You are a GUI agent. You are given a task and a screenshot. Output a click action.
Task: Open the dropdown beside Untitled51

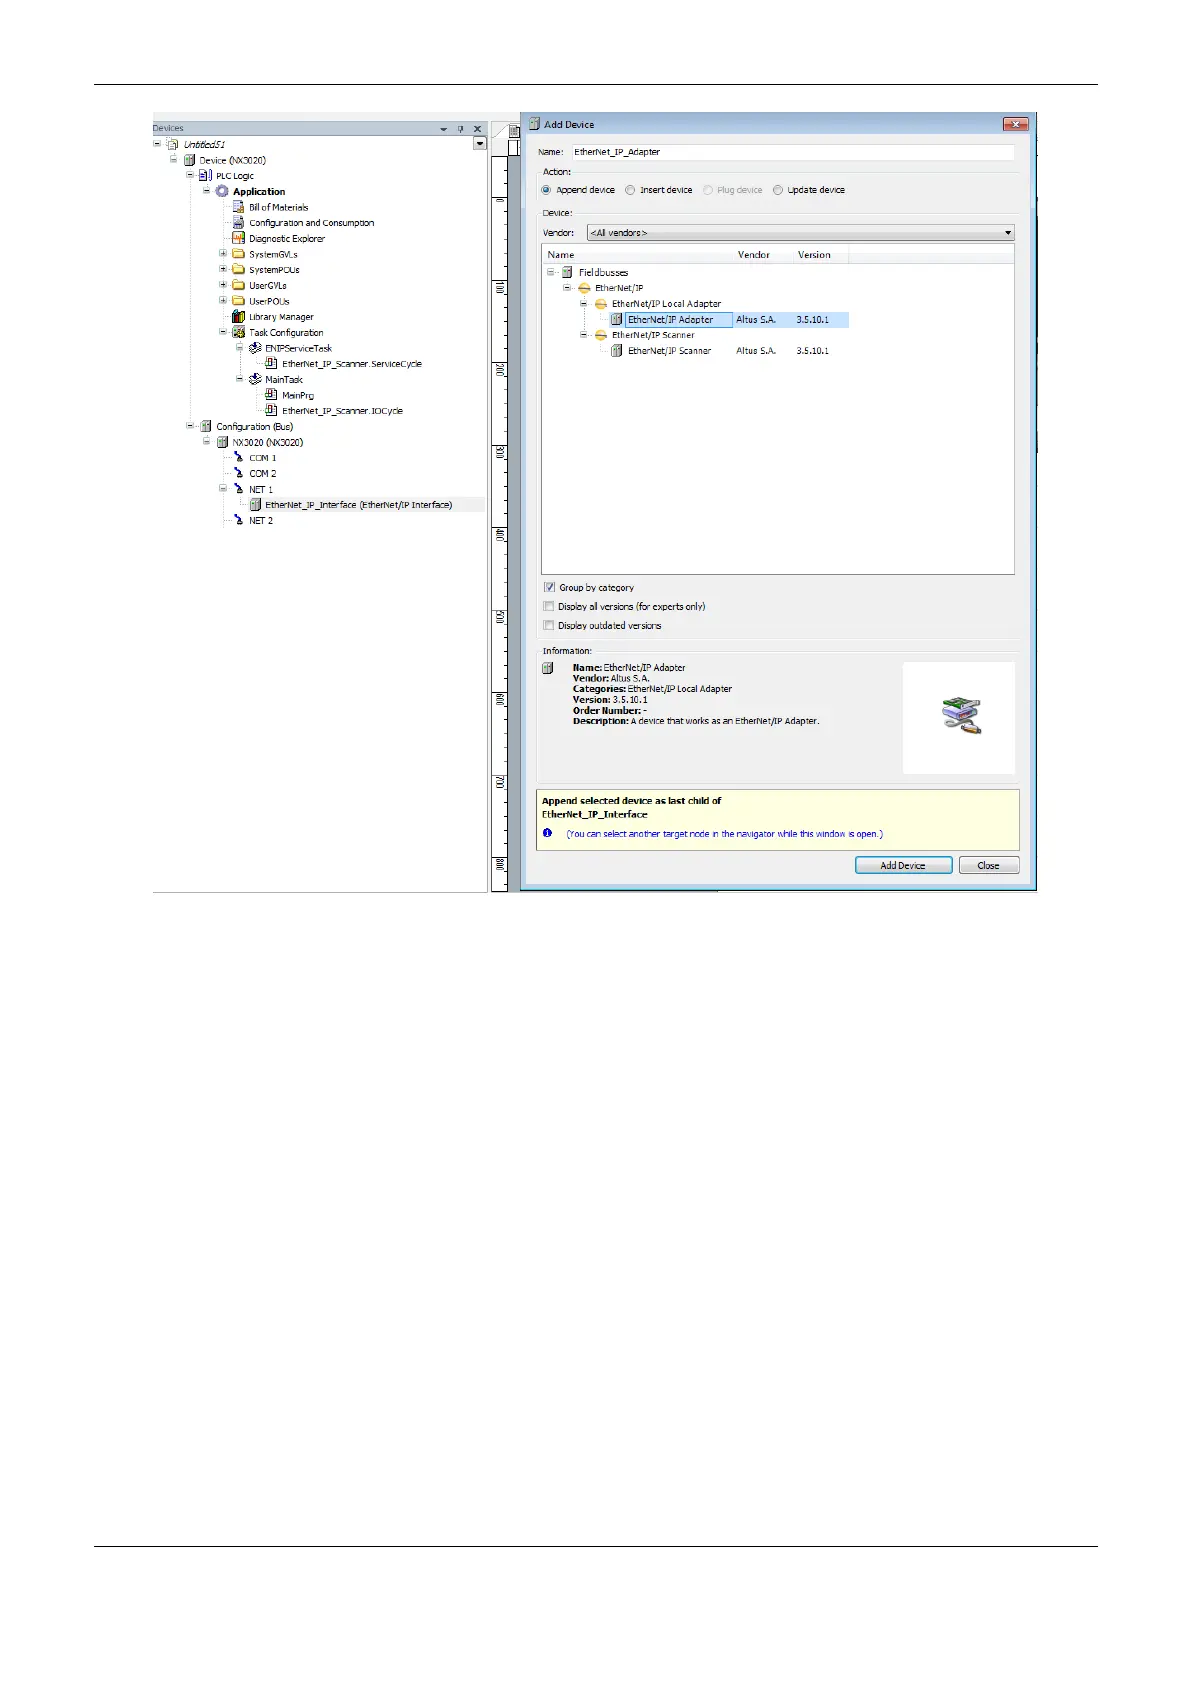[x=480, y=144]
